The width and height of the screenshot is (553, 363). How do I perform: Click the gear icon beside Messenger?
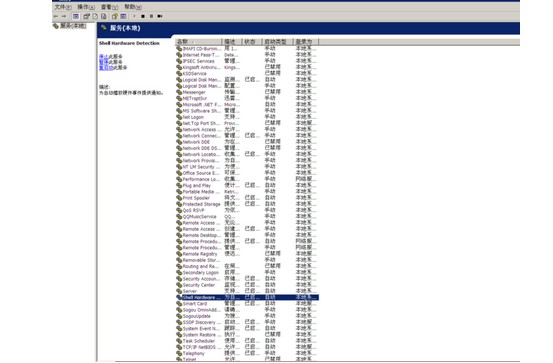pyautogui.click(x=179, y=92)
